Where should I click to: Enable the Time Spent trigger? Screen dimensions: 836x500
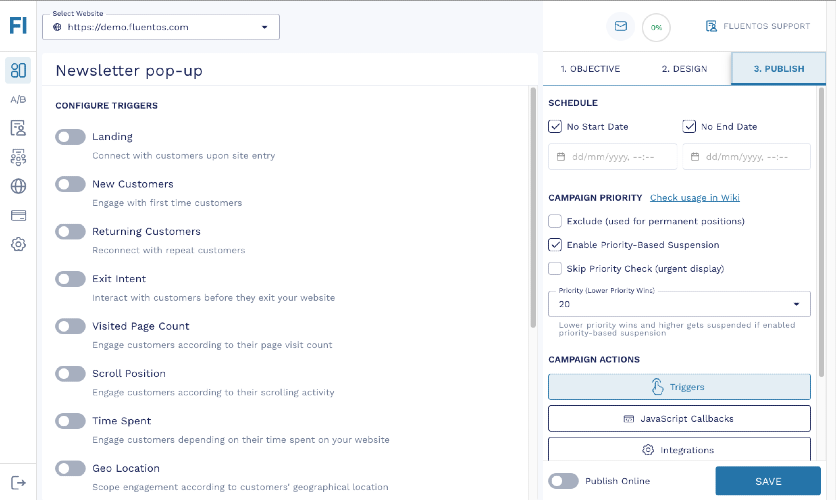point(70,421)
